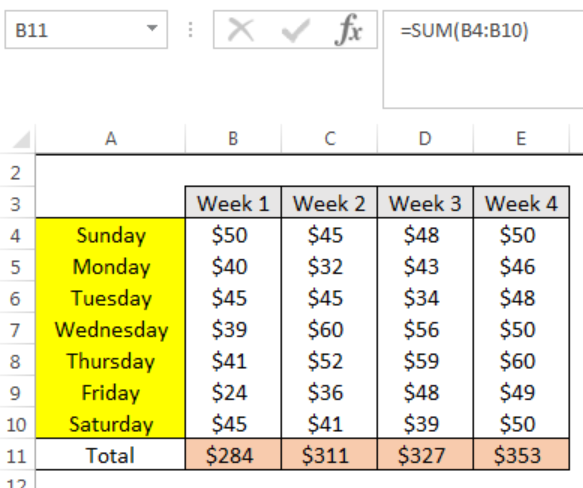Select column B header
583x488 pixels.
coord(233,139)
